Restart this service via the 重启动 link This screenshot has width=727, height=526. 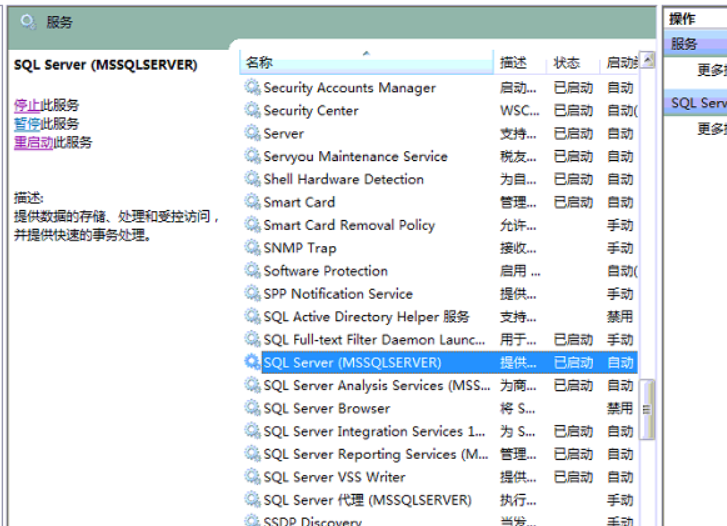pyautogui.click(x=33, y=142)
